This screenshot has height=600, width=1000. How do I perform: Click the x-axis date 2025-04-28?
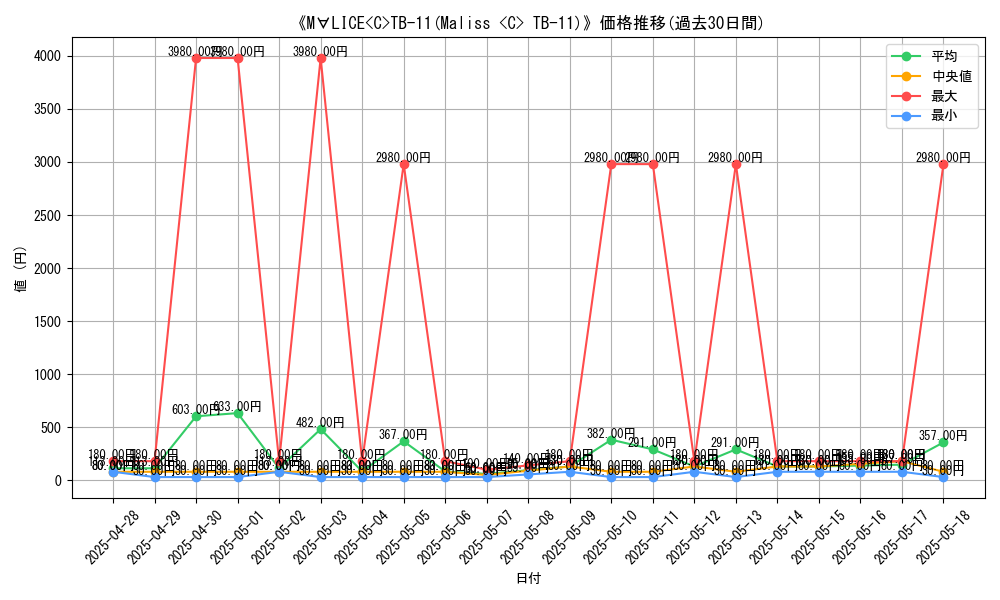(113, 537)
